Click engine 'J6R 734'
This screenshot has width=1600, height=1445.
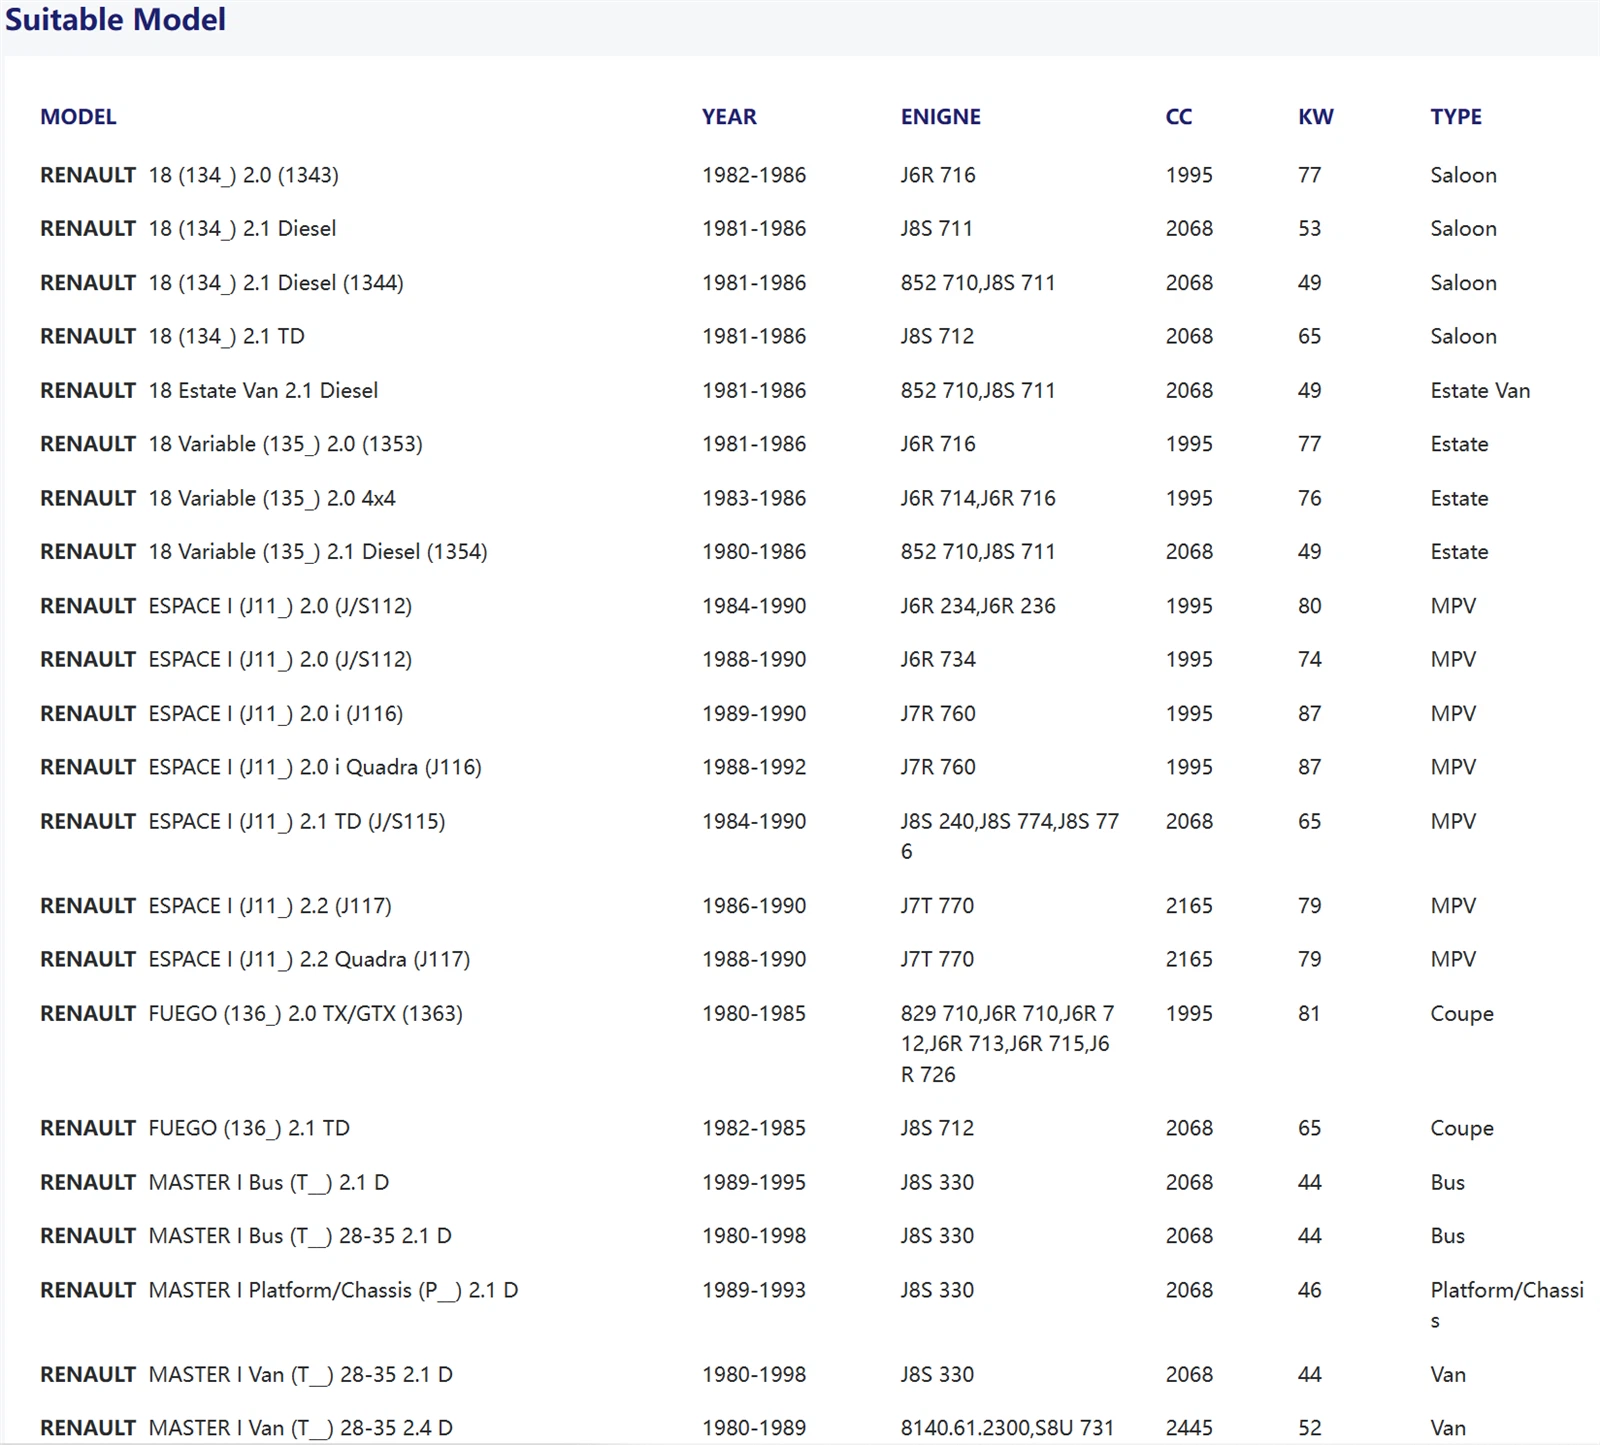coord(938,660)
